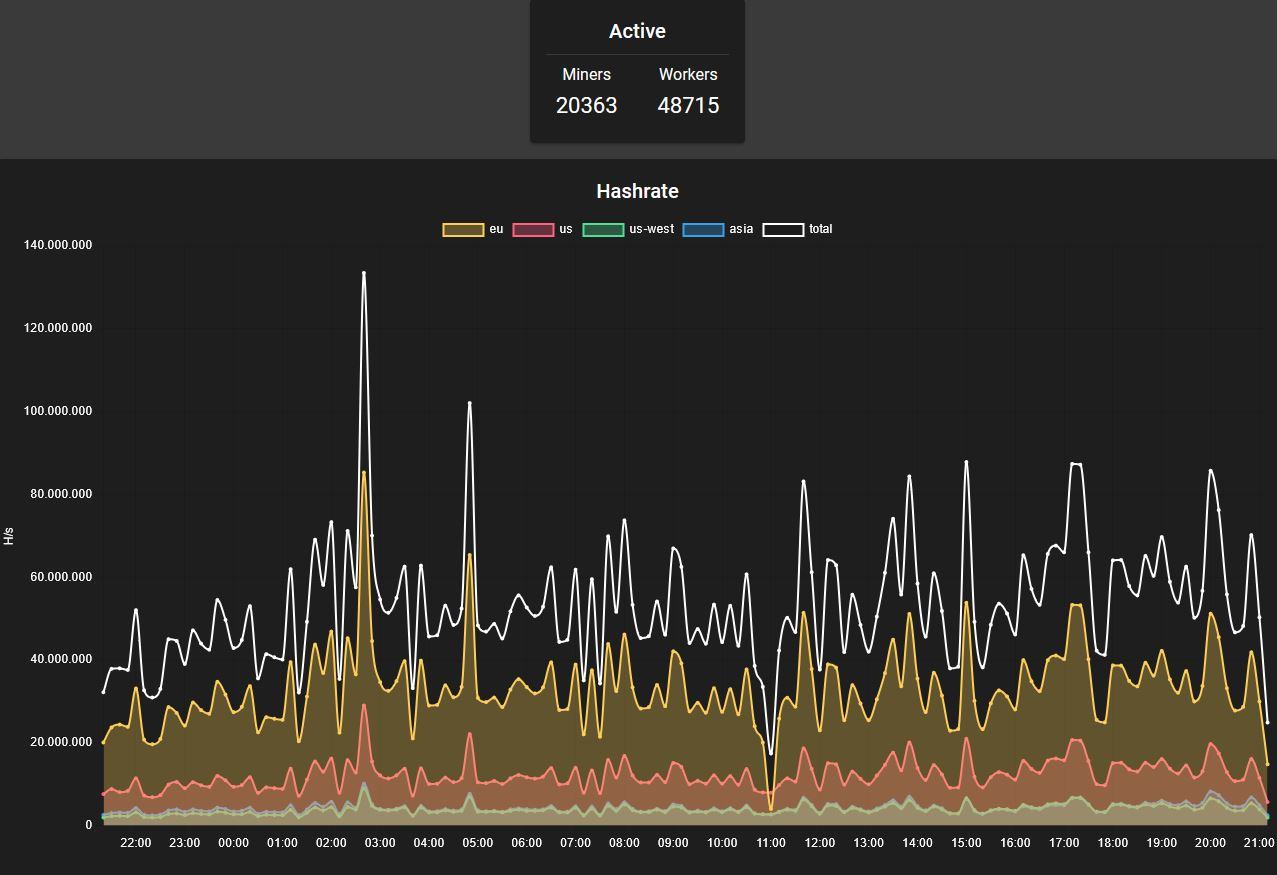Click the 21:00 time axis label

(1259, 843)
